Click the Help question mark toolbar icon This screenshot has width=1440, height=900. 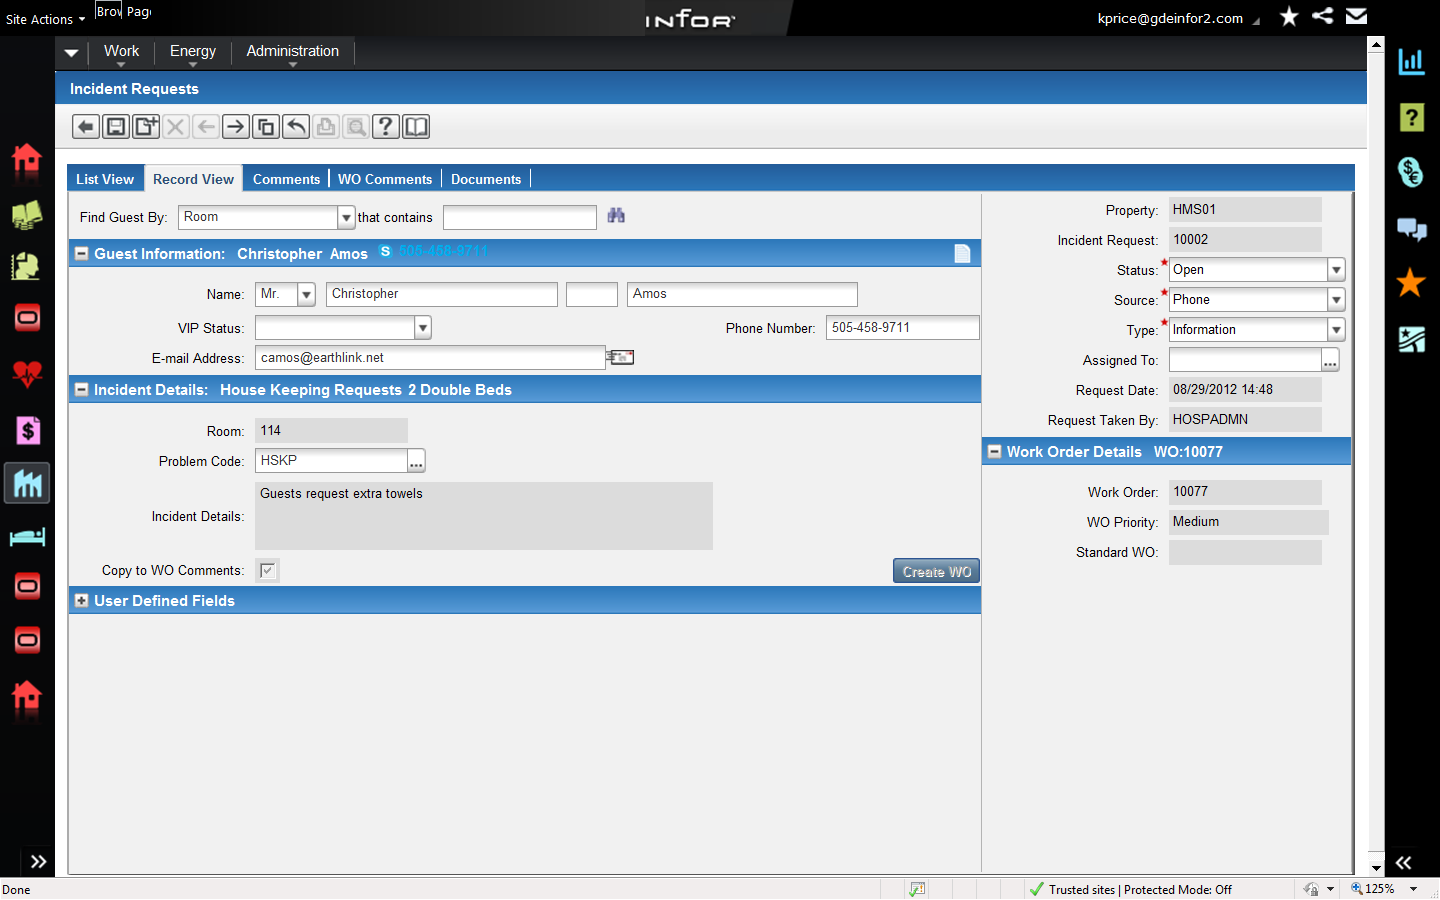(x=386, y=127)
